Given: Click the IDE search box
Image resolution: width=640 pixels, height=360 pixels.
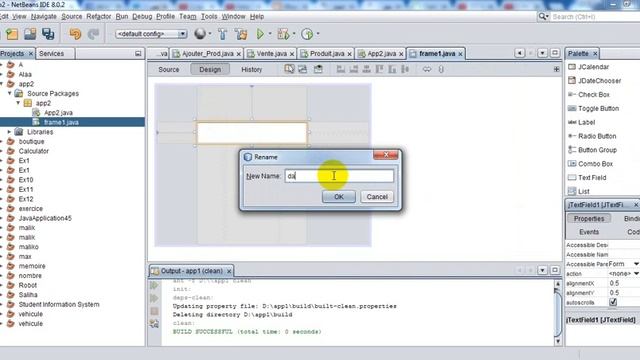Looking at the screenshot, I should coord(595,16).
